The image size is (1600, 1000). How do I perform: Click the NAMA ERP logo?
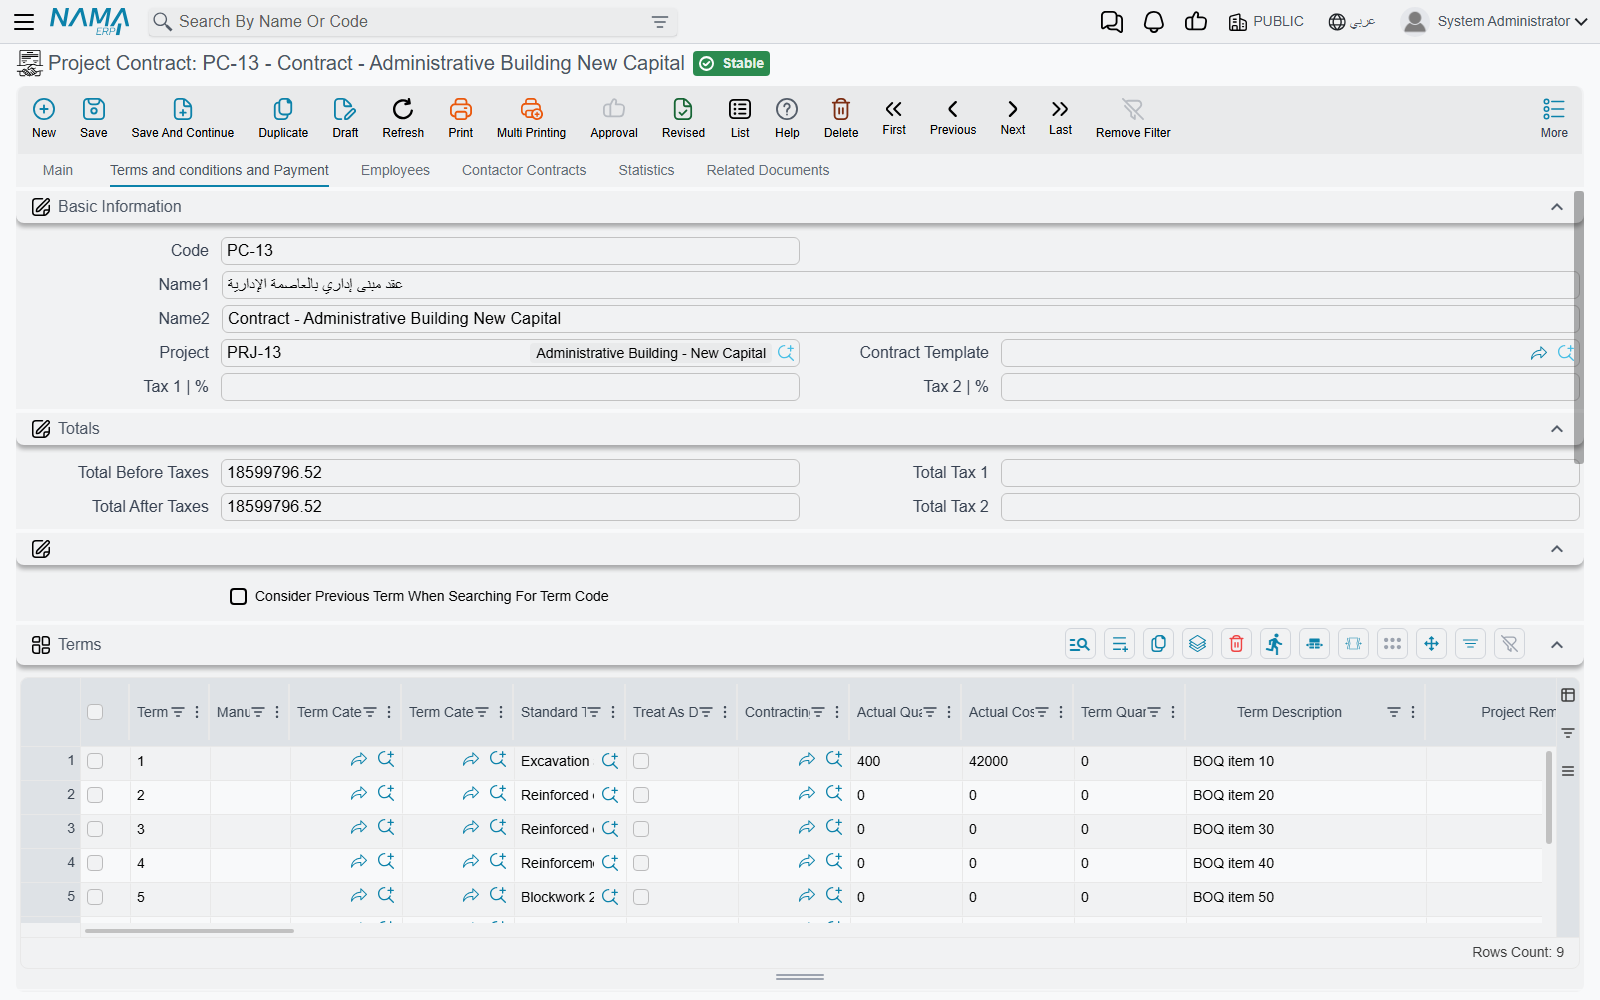tap(89, 21)
